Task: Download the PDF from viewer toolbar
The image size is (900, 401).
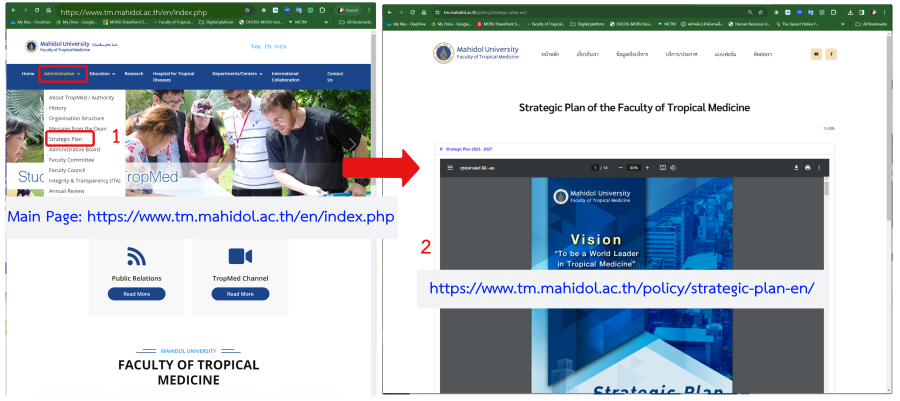Action: [796, 168]
